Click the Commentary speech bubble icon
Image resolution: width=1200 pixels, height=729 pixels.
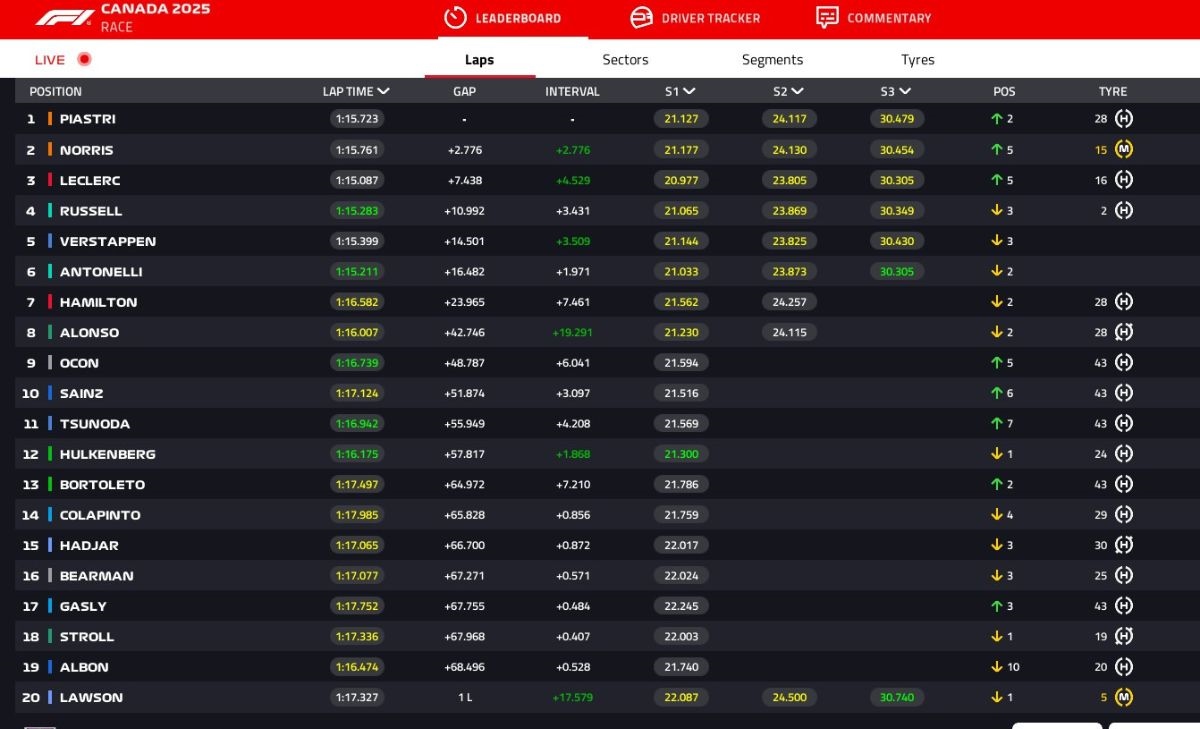coord(827,18)
